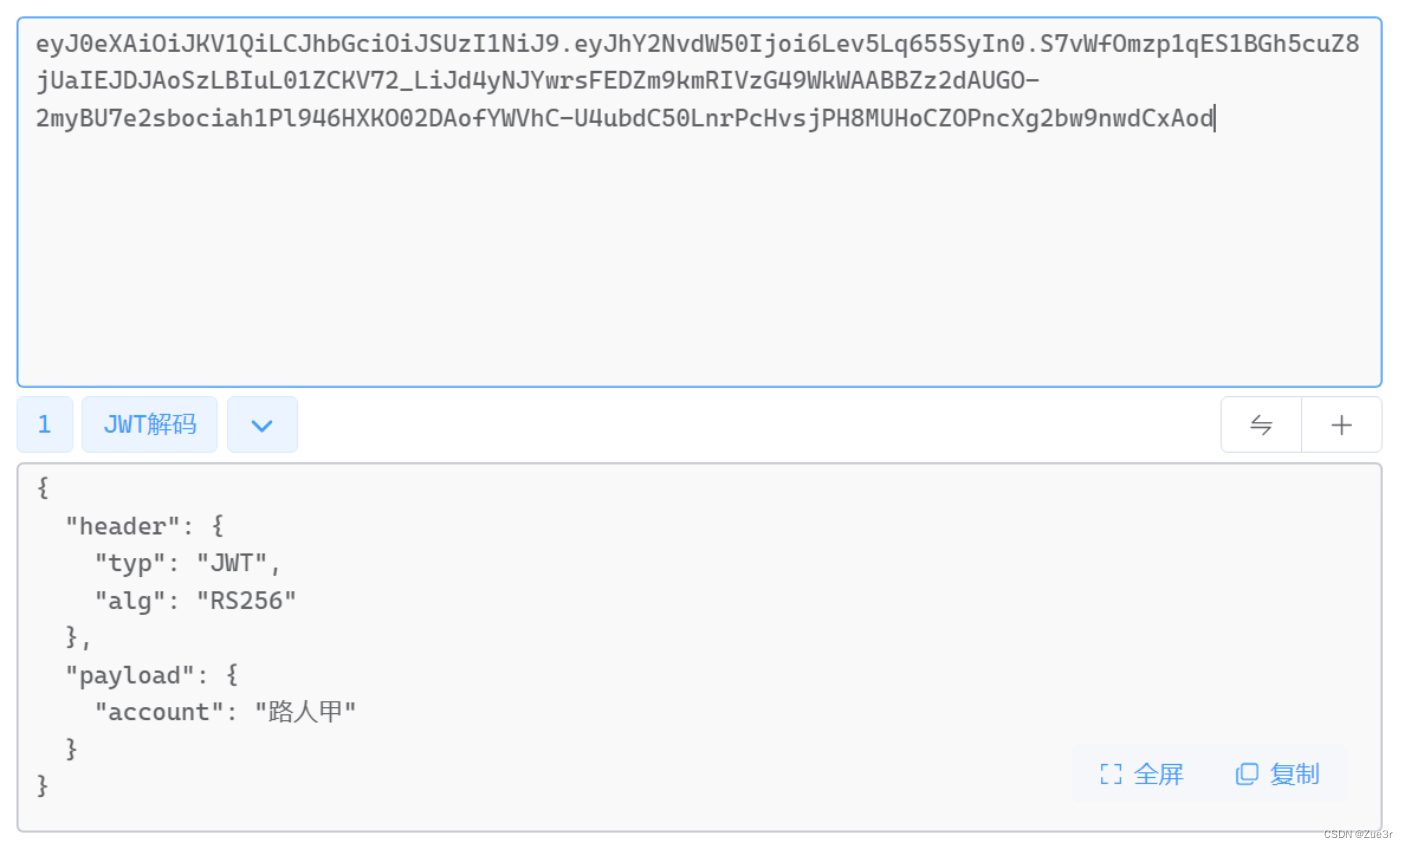Image resolution: width=1408 pixels, height=848 pixels.
Task: Click the "alg": "RS256" output line
Action: (195, 600)
